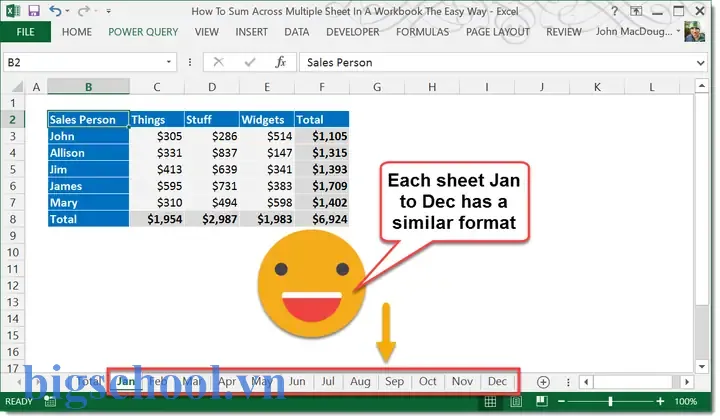Open Customize Quick Access Toolbar dropdown

108,11
